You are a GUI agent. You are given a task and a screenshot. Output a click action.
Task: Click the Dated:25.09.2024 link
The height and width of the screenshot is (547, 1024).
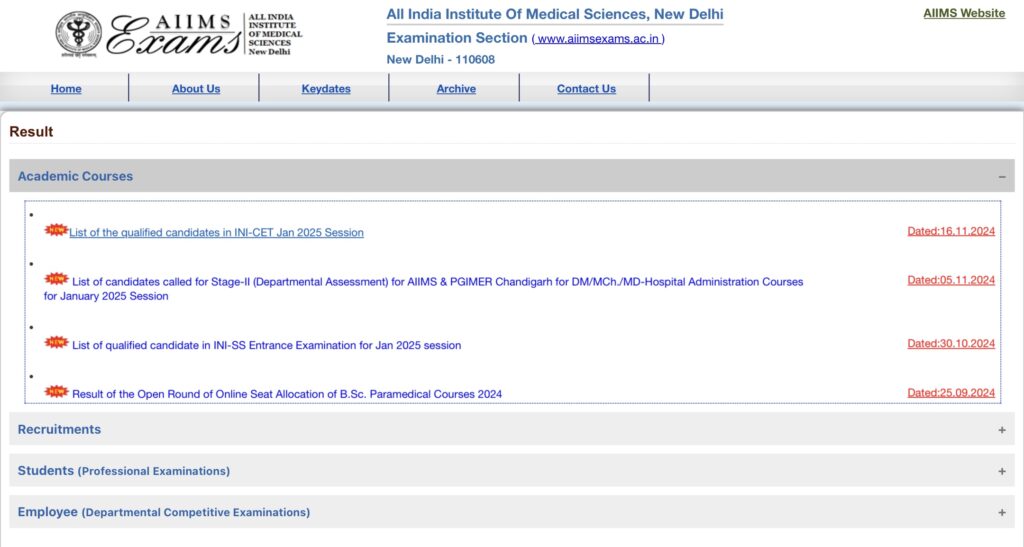point(951,393)
